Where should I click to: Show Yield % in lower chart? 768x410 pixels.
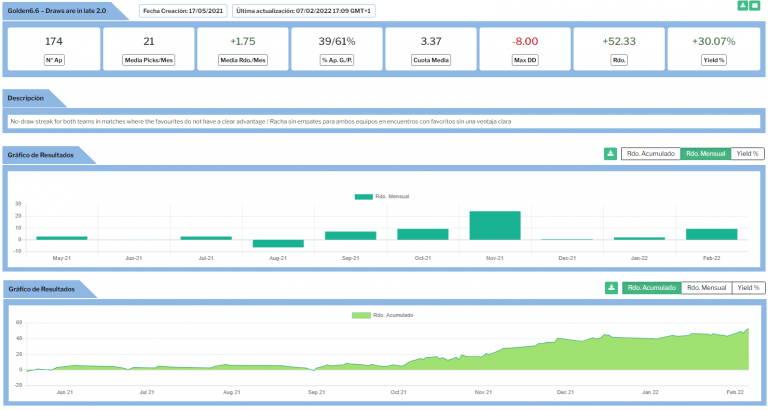(x=747, y=288)
